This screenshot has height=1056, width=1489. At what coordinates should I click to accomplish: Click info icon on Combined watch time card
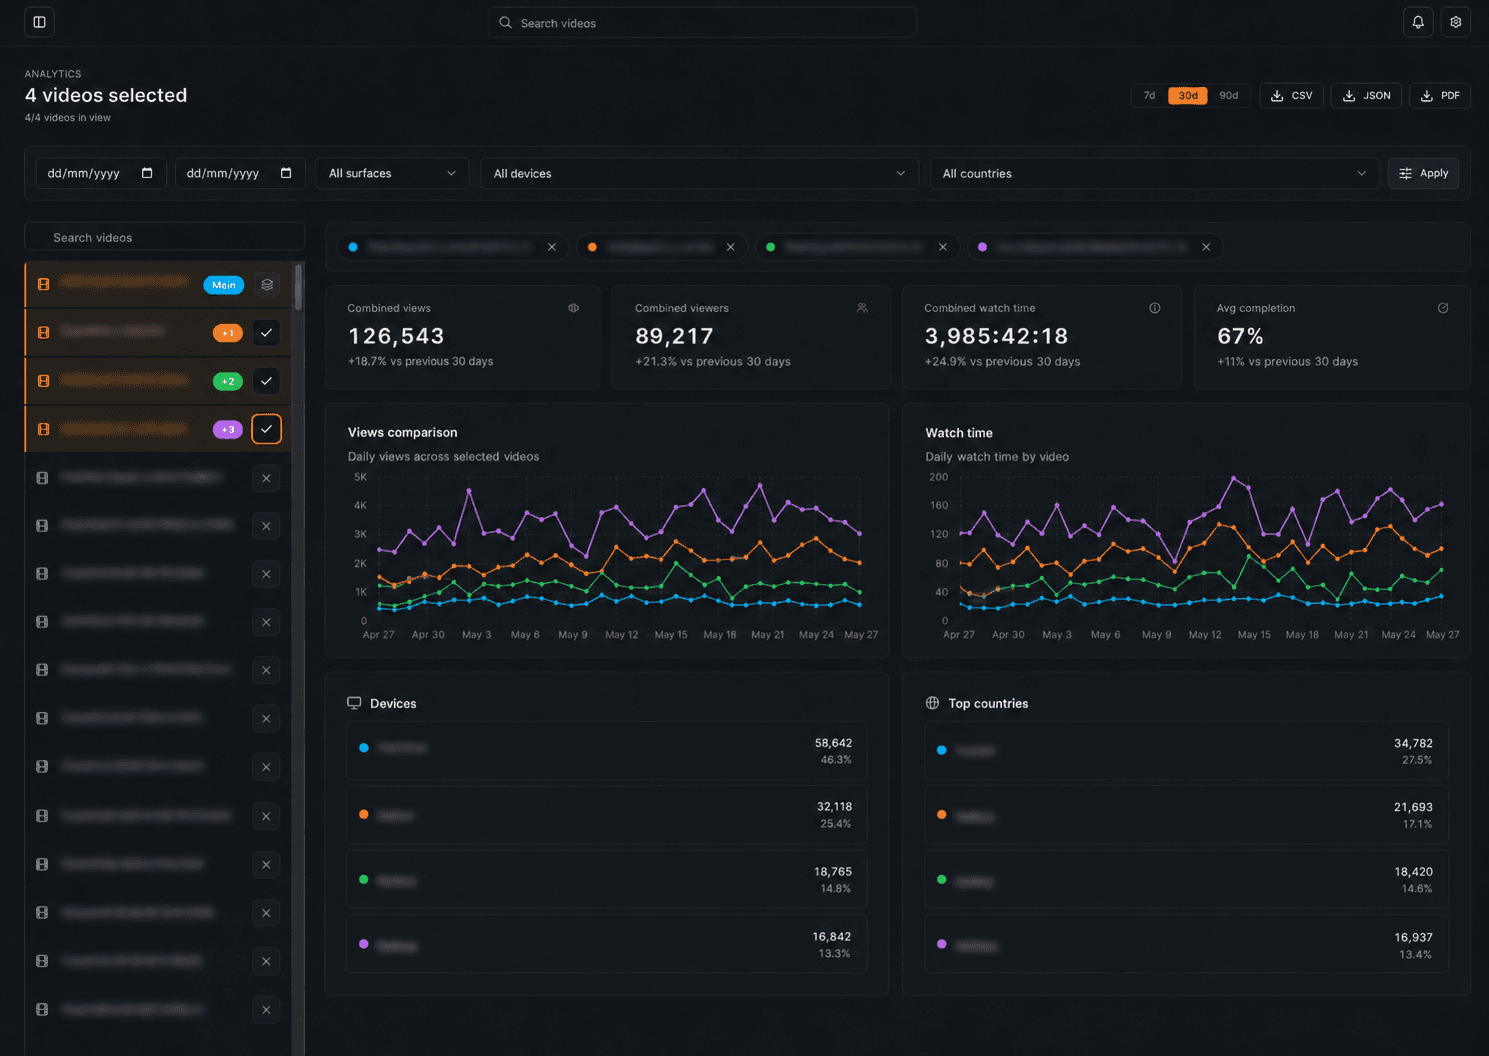click(x=1155, y=308)
